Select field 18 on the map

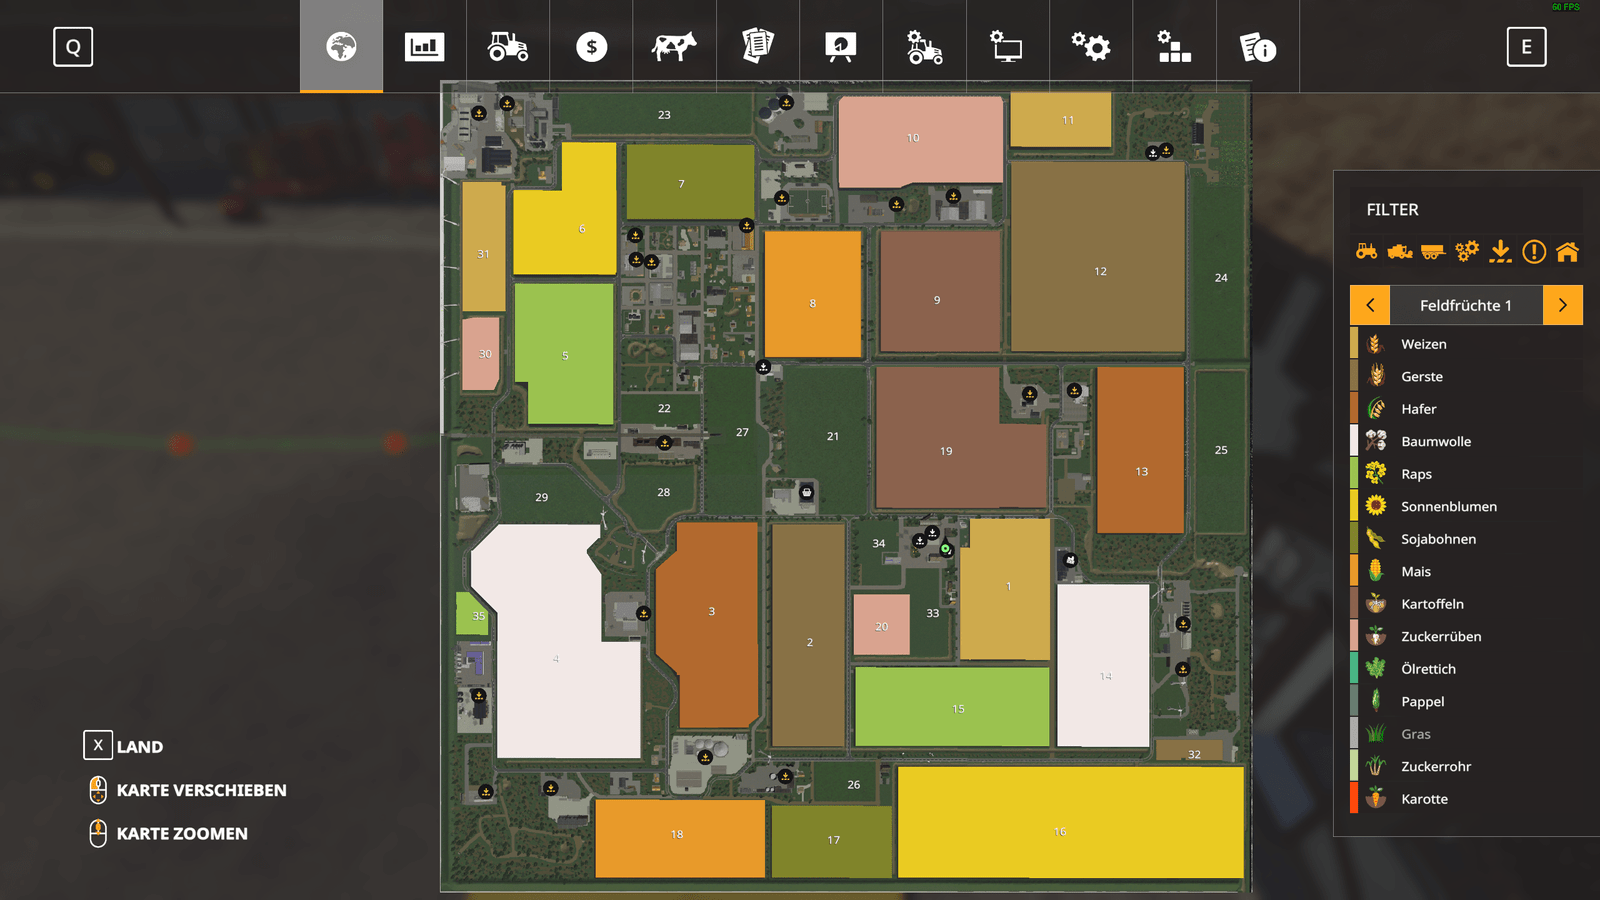coord(680,838)
